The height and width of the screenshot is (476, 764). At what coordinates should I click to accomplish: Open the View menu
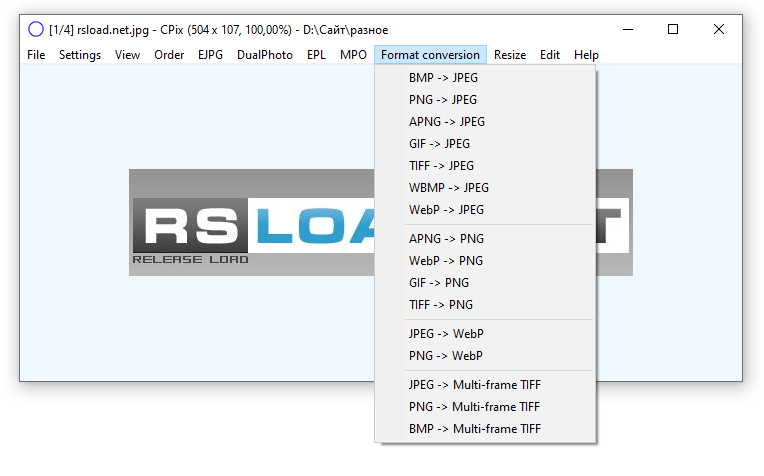click(x=128, y=55)
